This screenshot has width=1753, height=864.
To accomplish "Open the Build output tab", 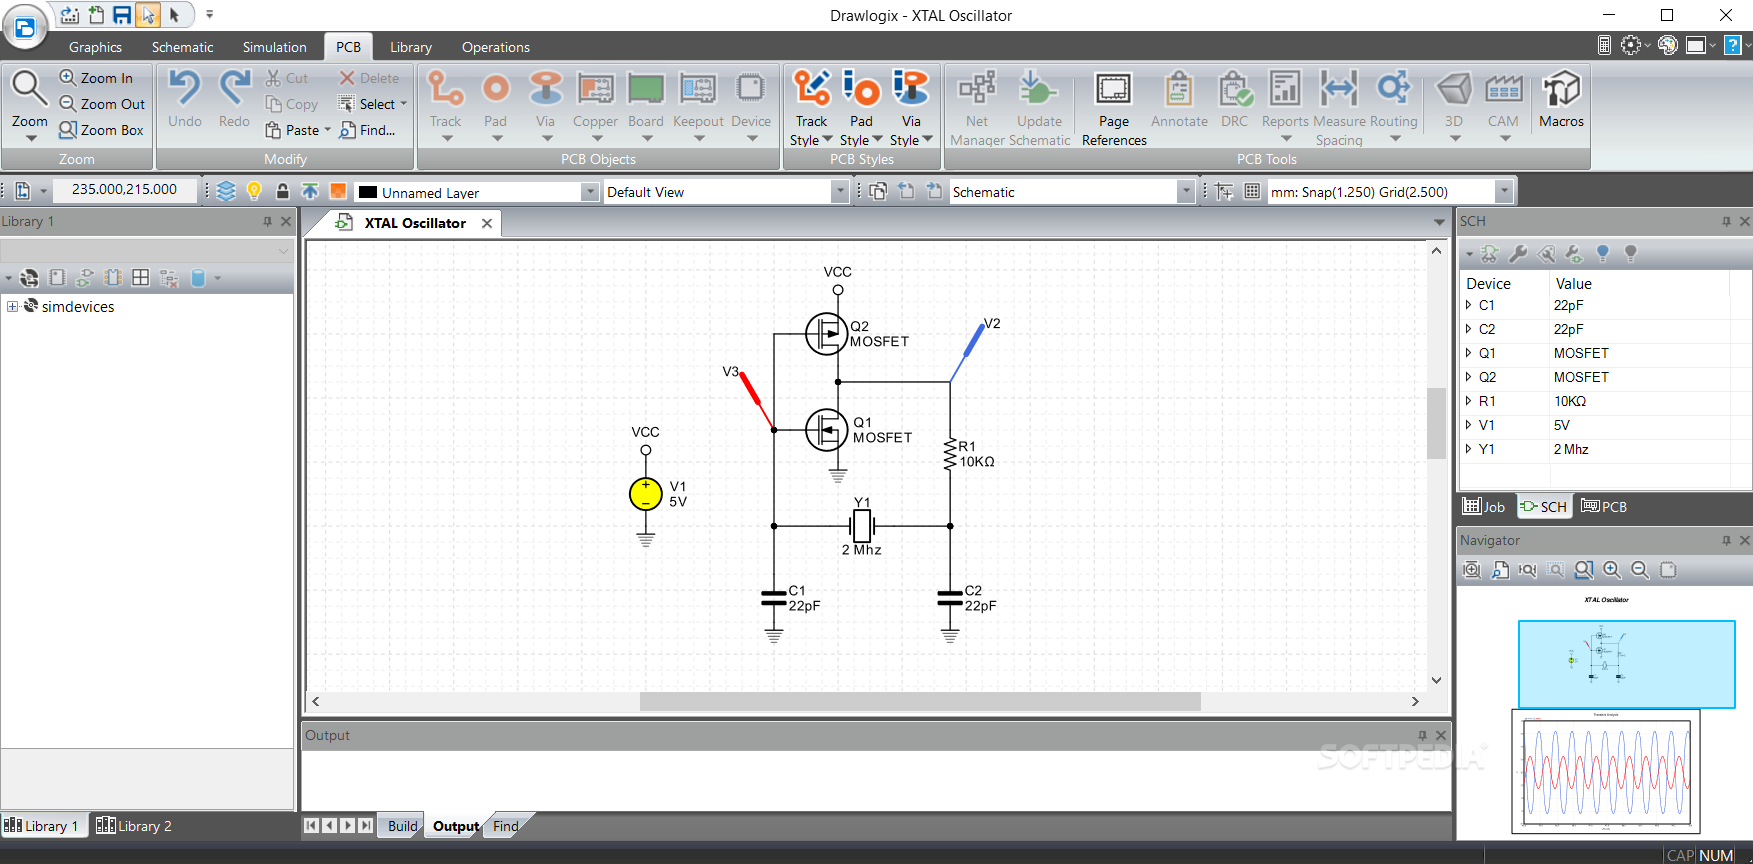I will click(x=402, y=826).
